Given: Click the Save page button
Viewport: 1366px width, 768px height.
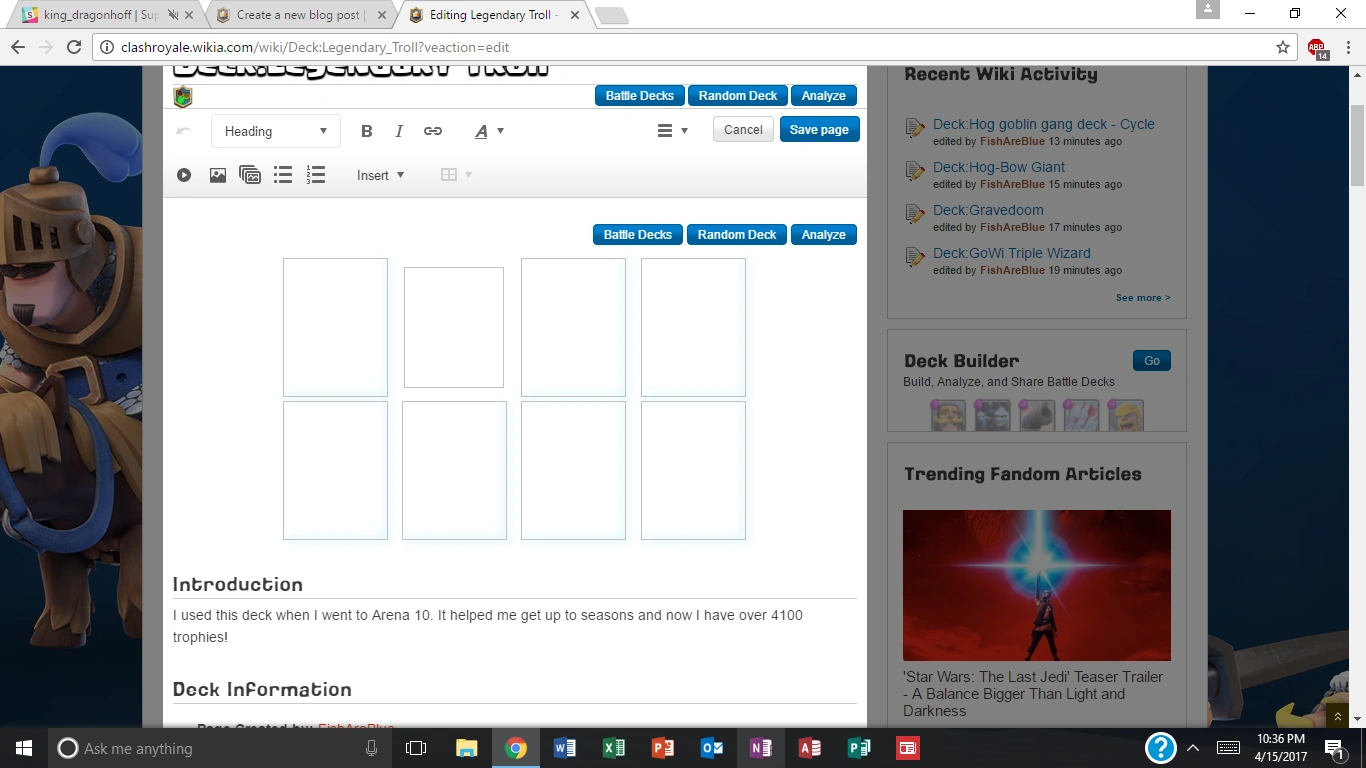Looking at the screenshot, I should coord(819,130).
